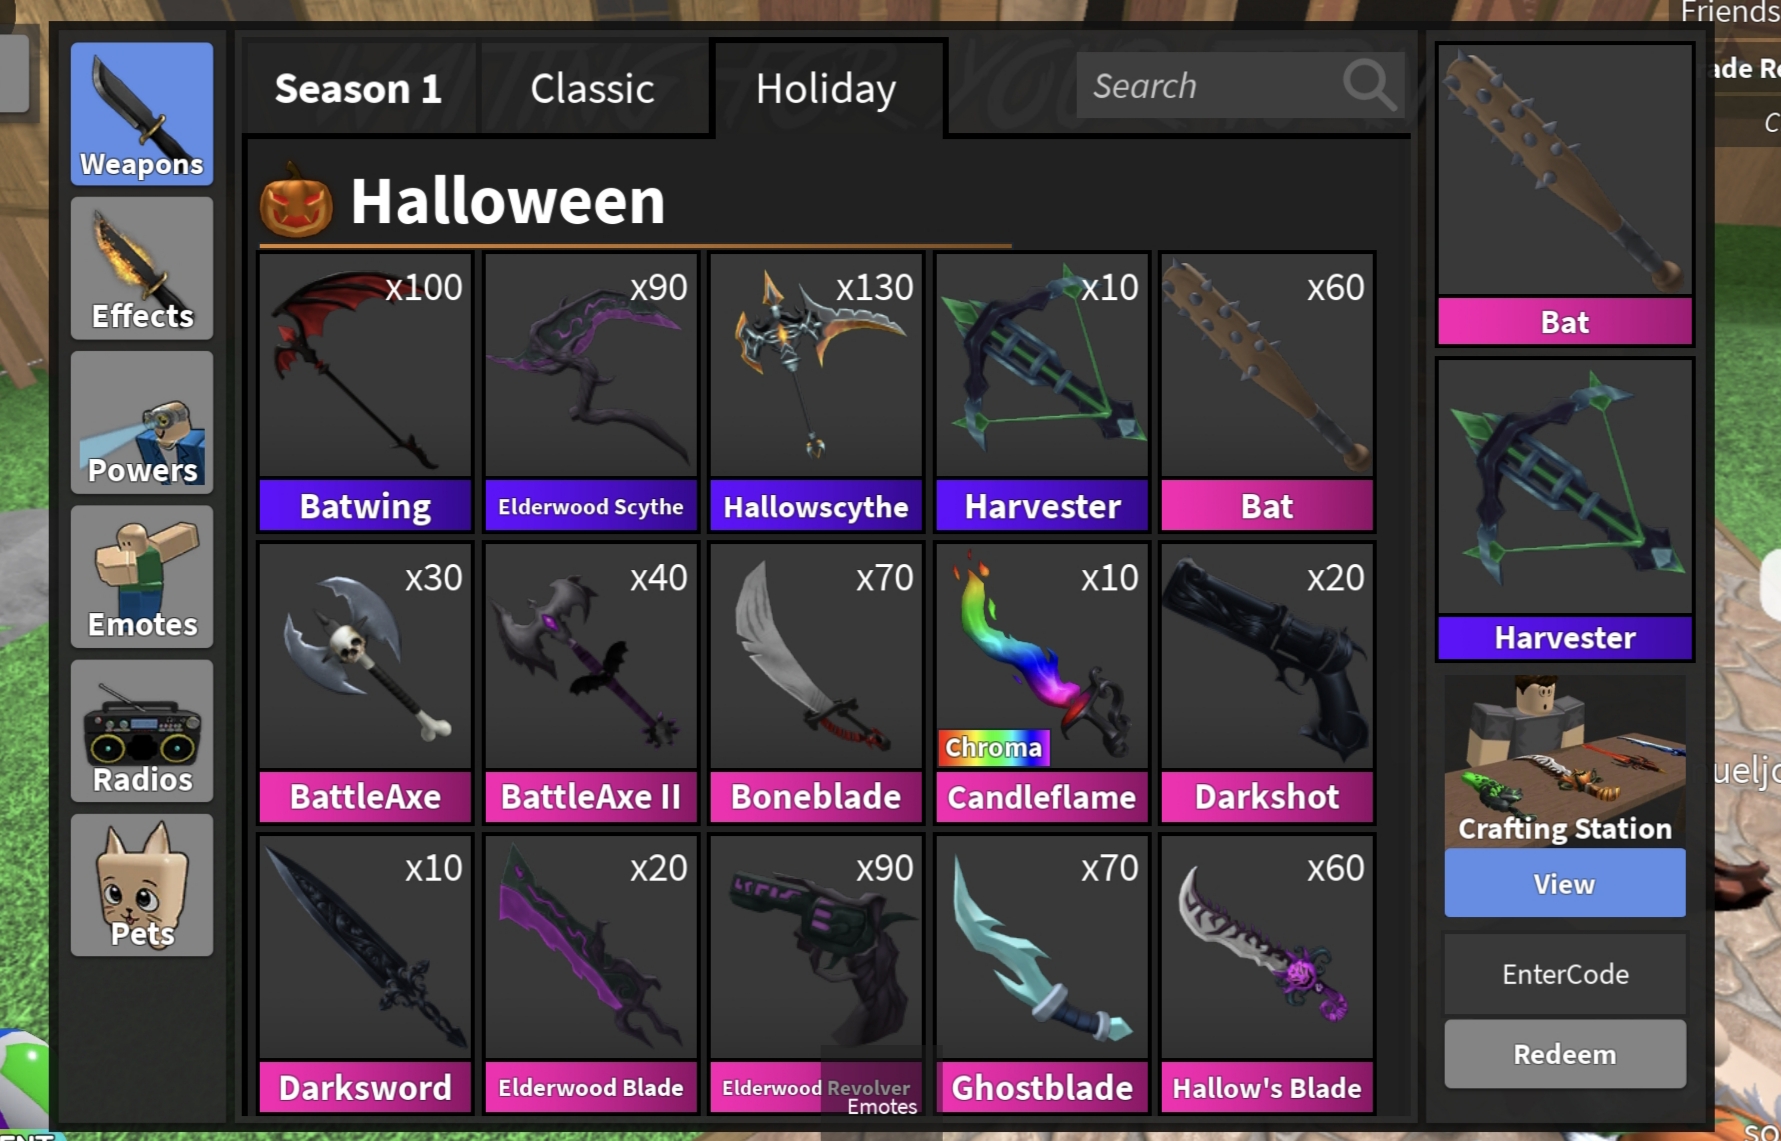Select the Ghostblade knife item
1781x1141 pixels.
click(x=1042, y=974)
